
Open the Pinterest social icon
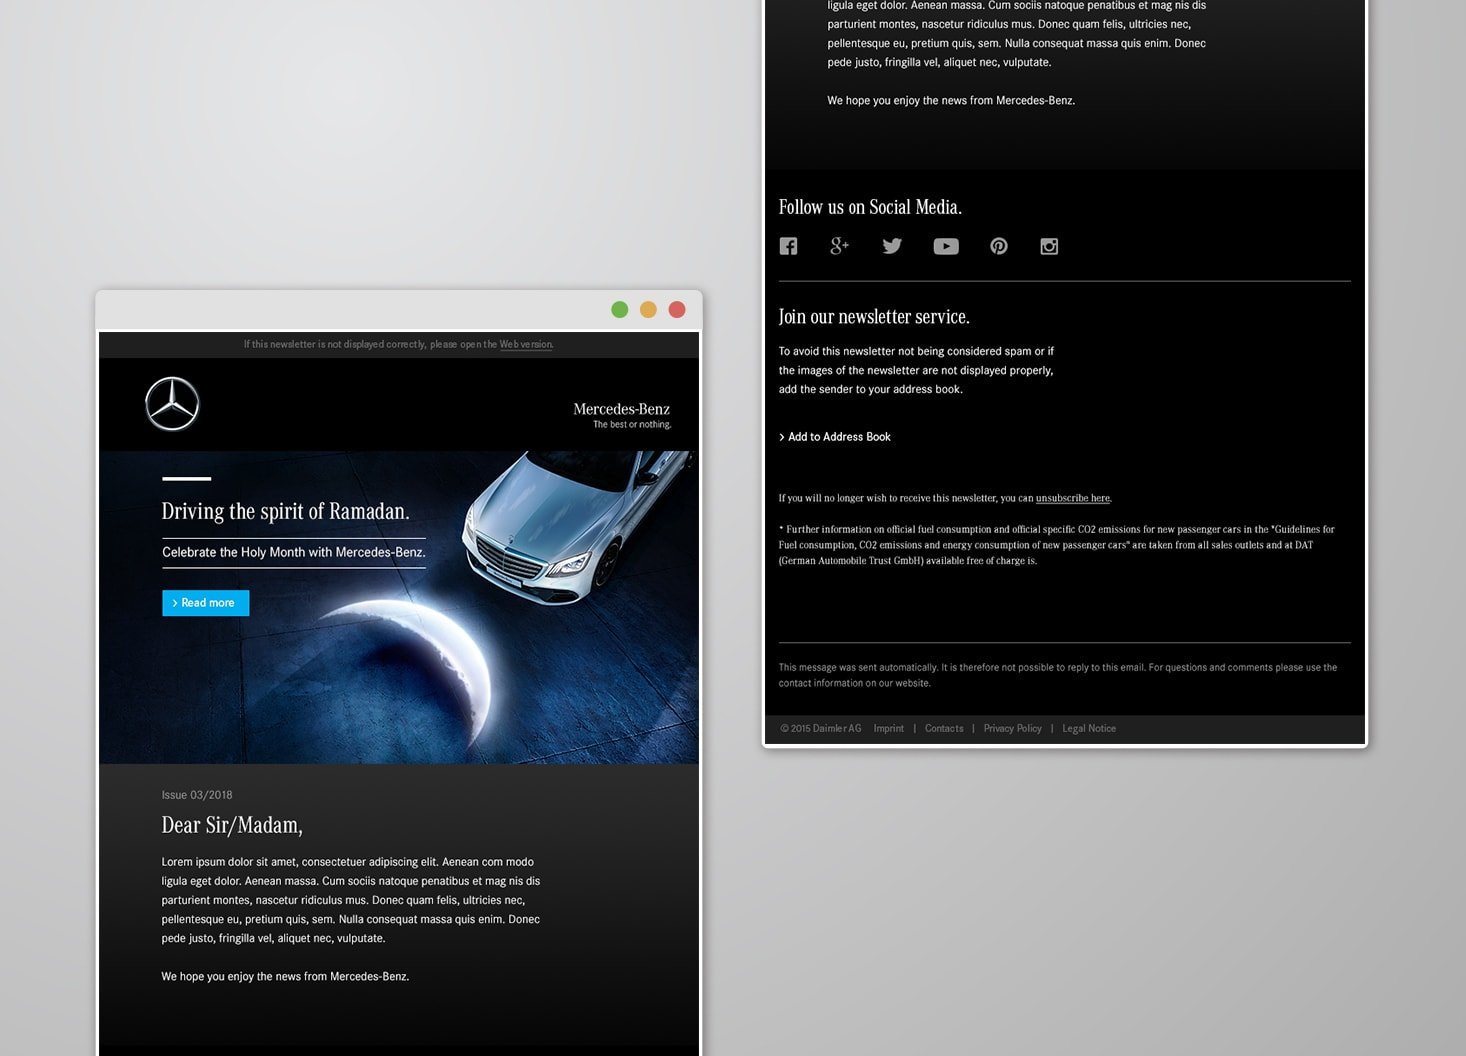(x=999, y=246)
